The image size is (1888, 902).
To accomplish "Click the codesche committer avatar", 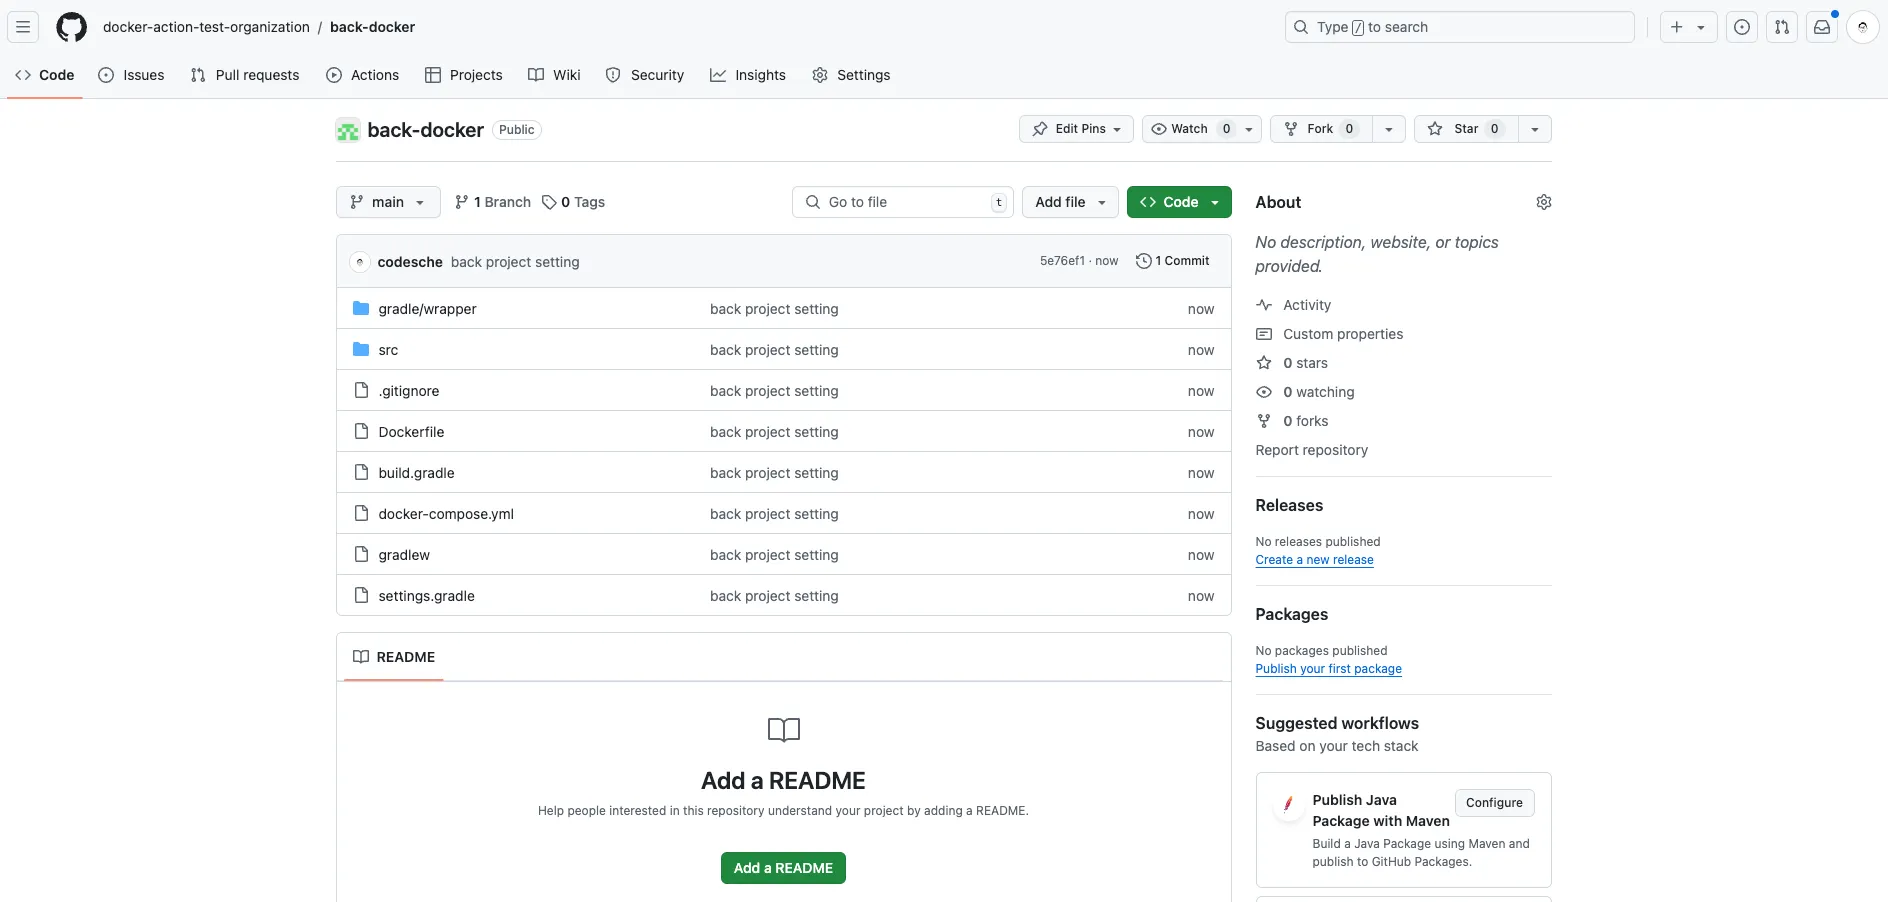I will coord(360,261).
